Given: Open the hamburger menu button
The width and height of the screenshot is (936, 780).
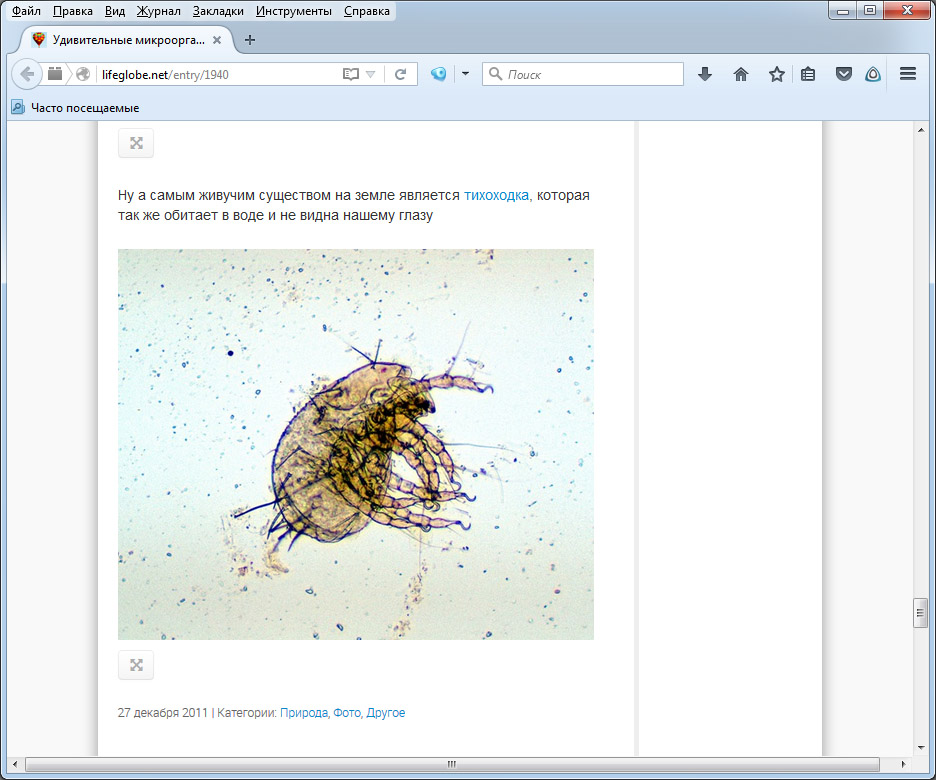Looking at the screenshot, I should [x=908, y=74].
